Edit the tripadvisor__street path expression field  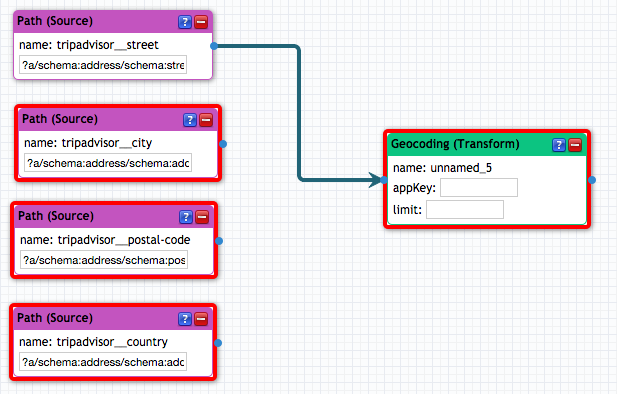tap(103, 65)
